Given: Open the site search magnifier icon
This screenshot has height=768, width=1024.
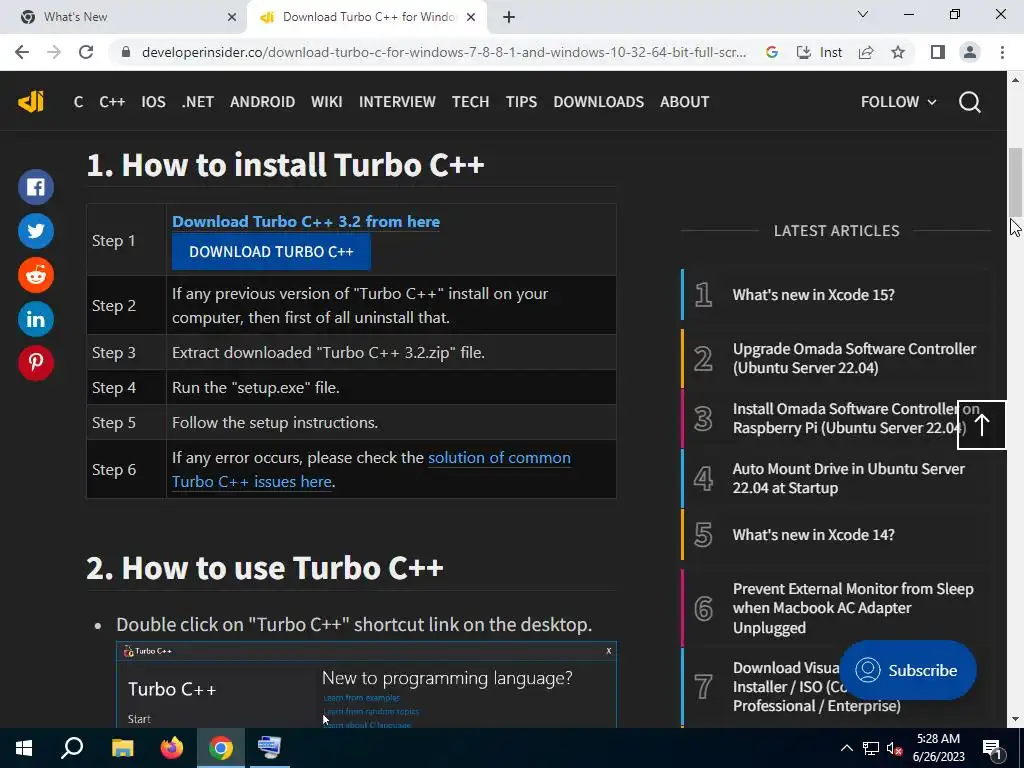Looking at the screenshot, I should pos(970,102).
